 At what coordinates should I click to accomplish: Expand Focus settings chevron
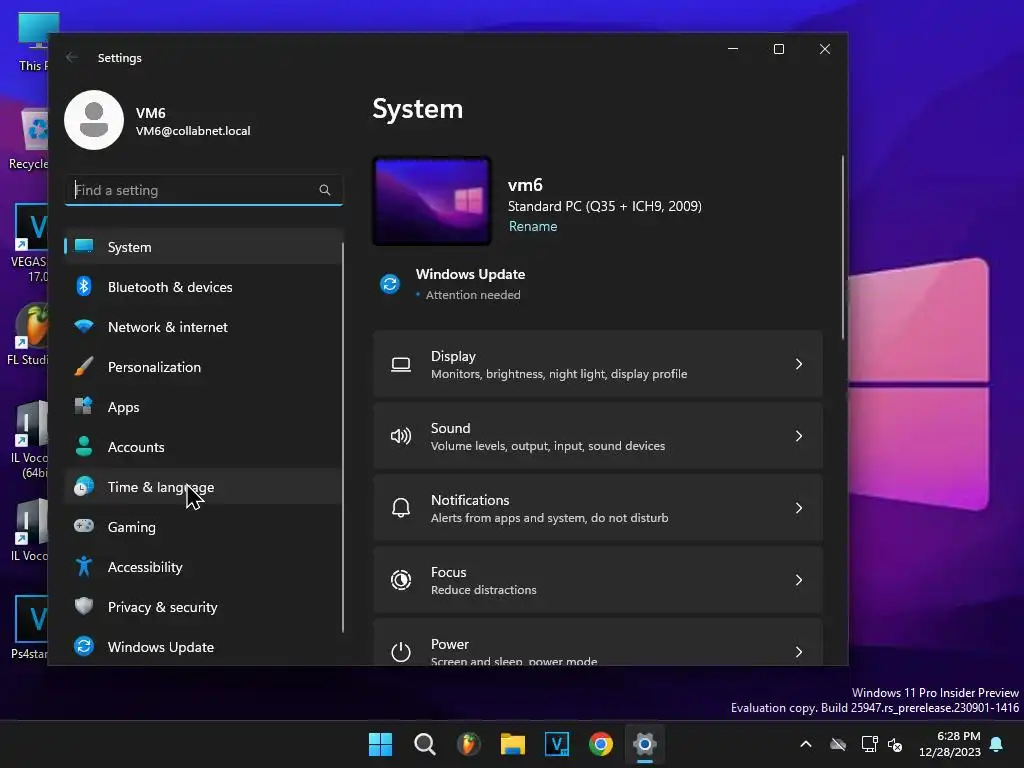tap(799, 580)
